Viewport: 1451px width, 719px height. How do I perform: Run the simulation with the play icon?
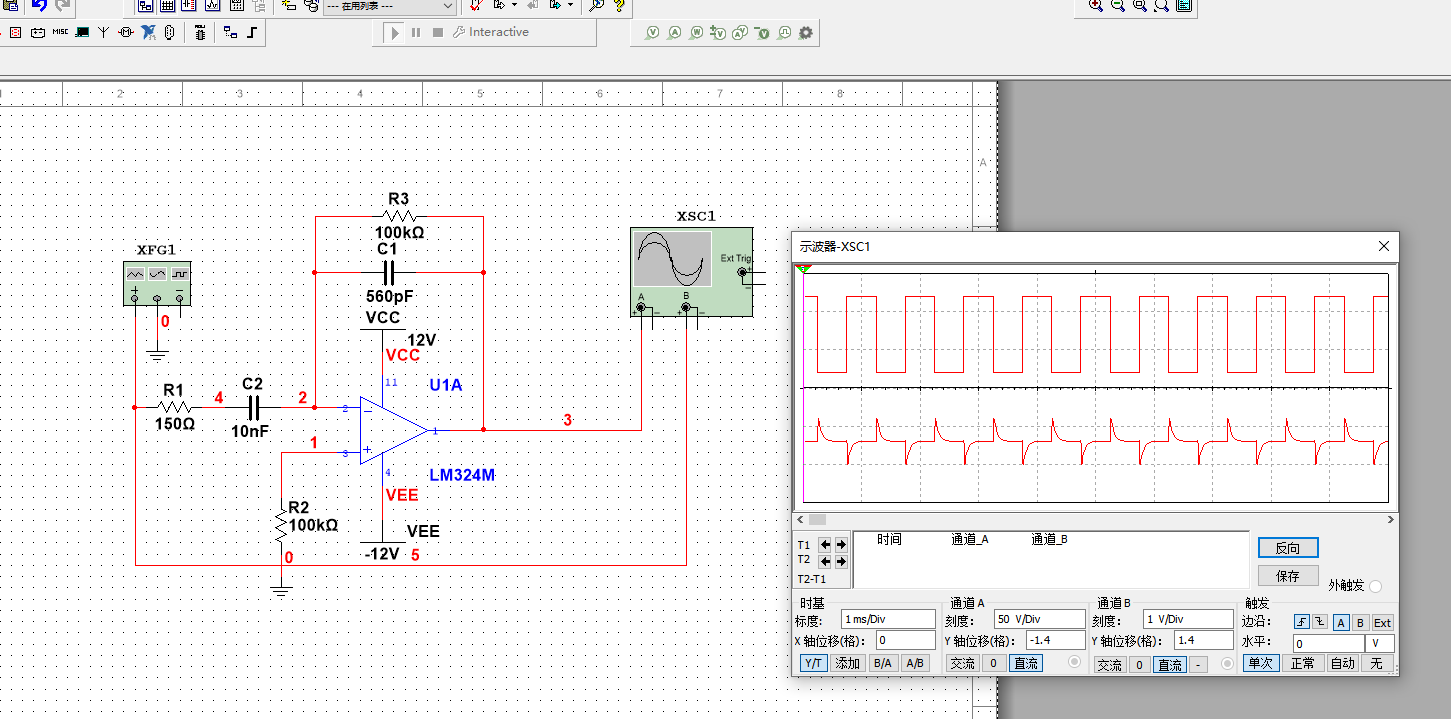click(x=396, y=32)
